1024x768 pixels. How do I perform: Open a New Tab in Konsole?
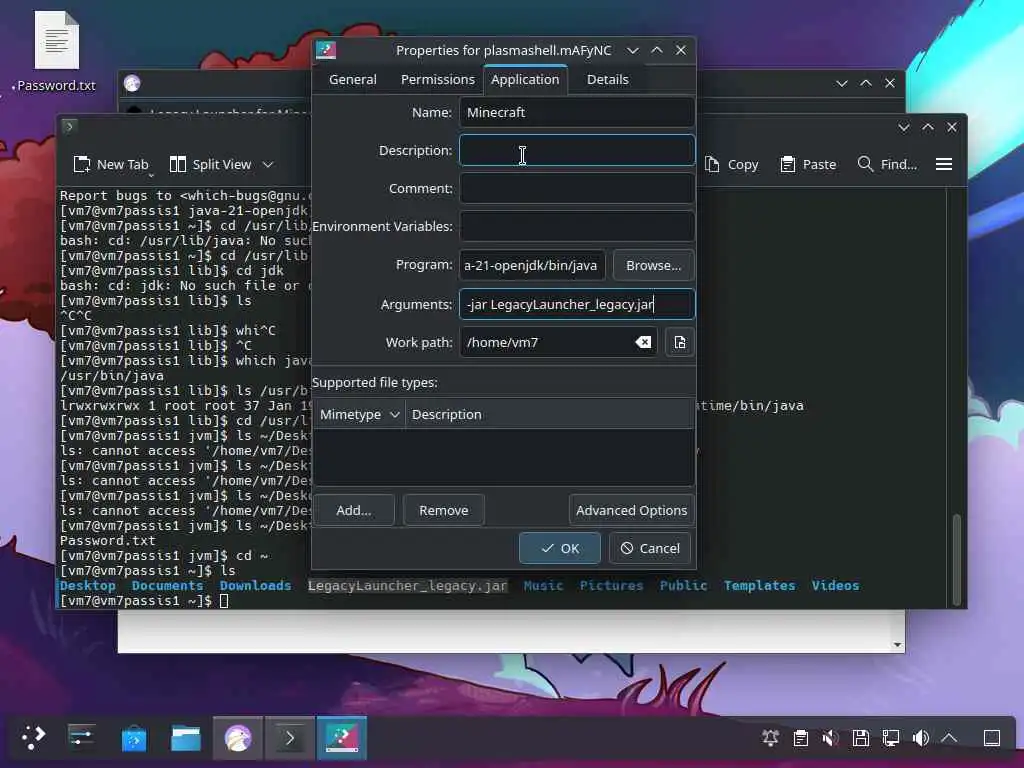111,165
